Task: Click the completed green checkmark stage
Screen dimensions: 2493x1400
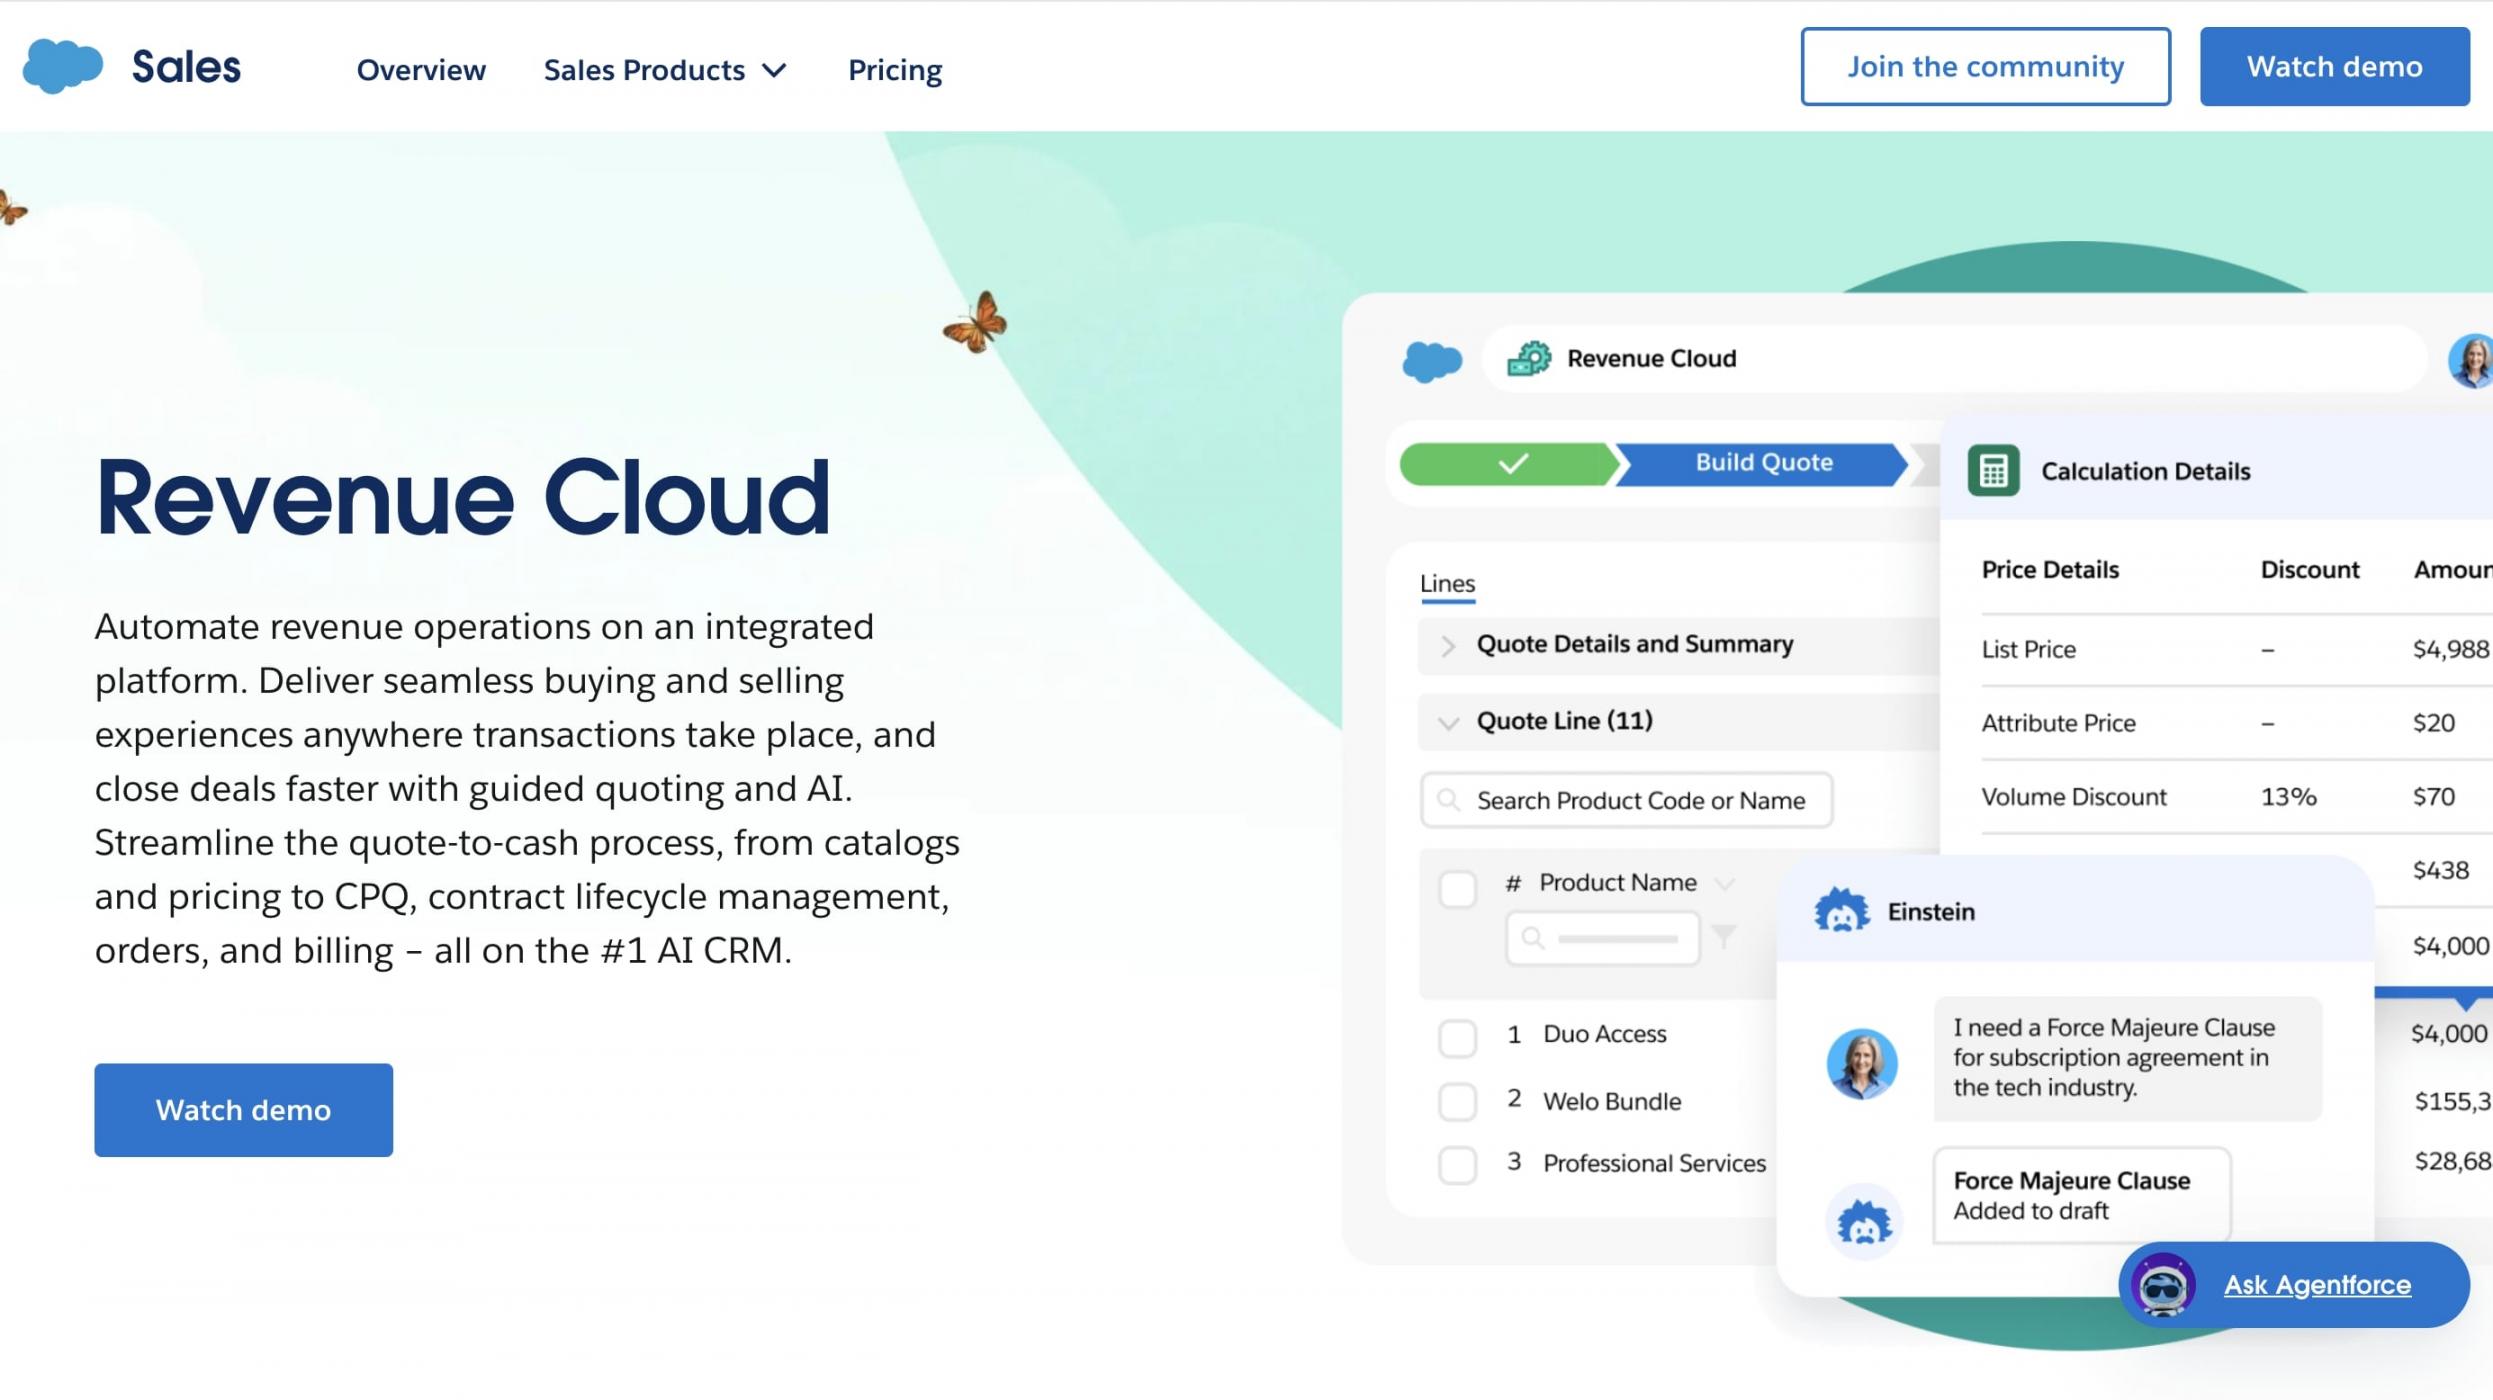Action: [x=1509, y=463]
